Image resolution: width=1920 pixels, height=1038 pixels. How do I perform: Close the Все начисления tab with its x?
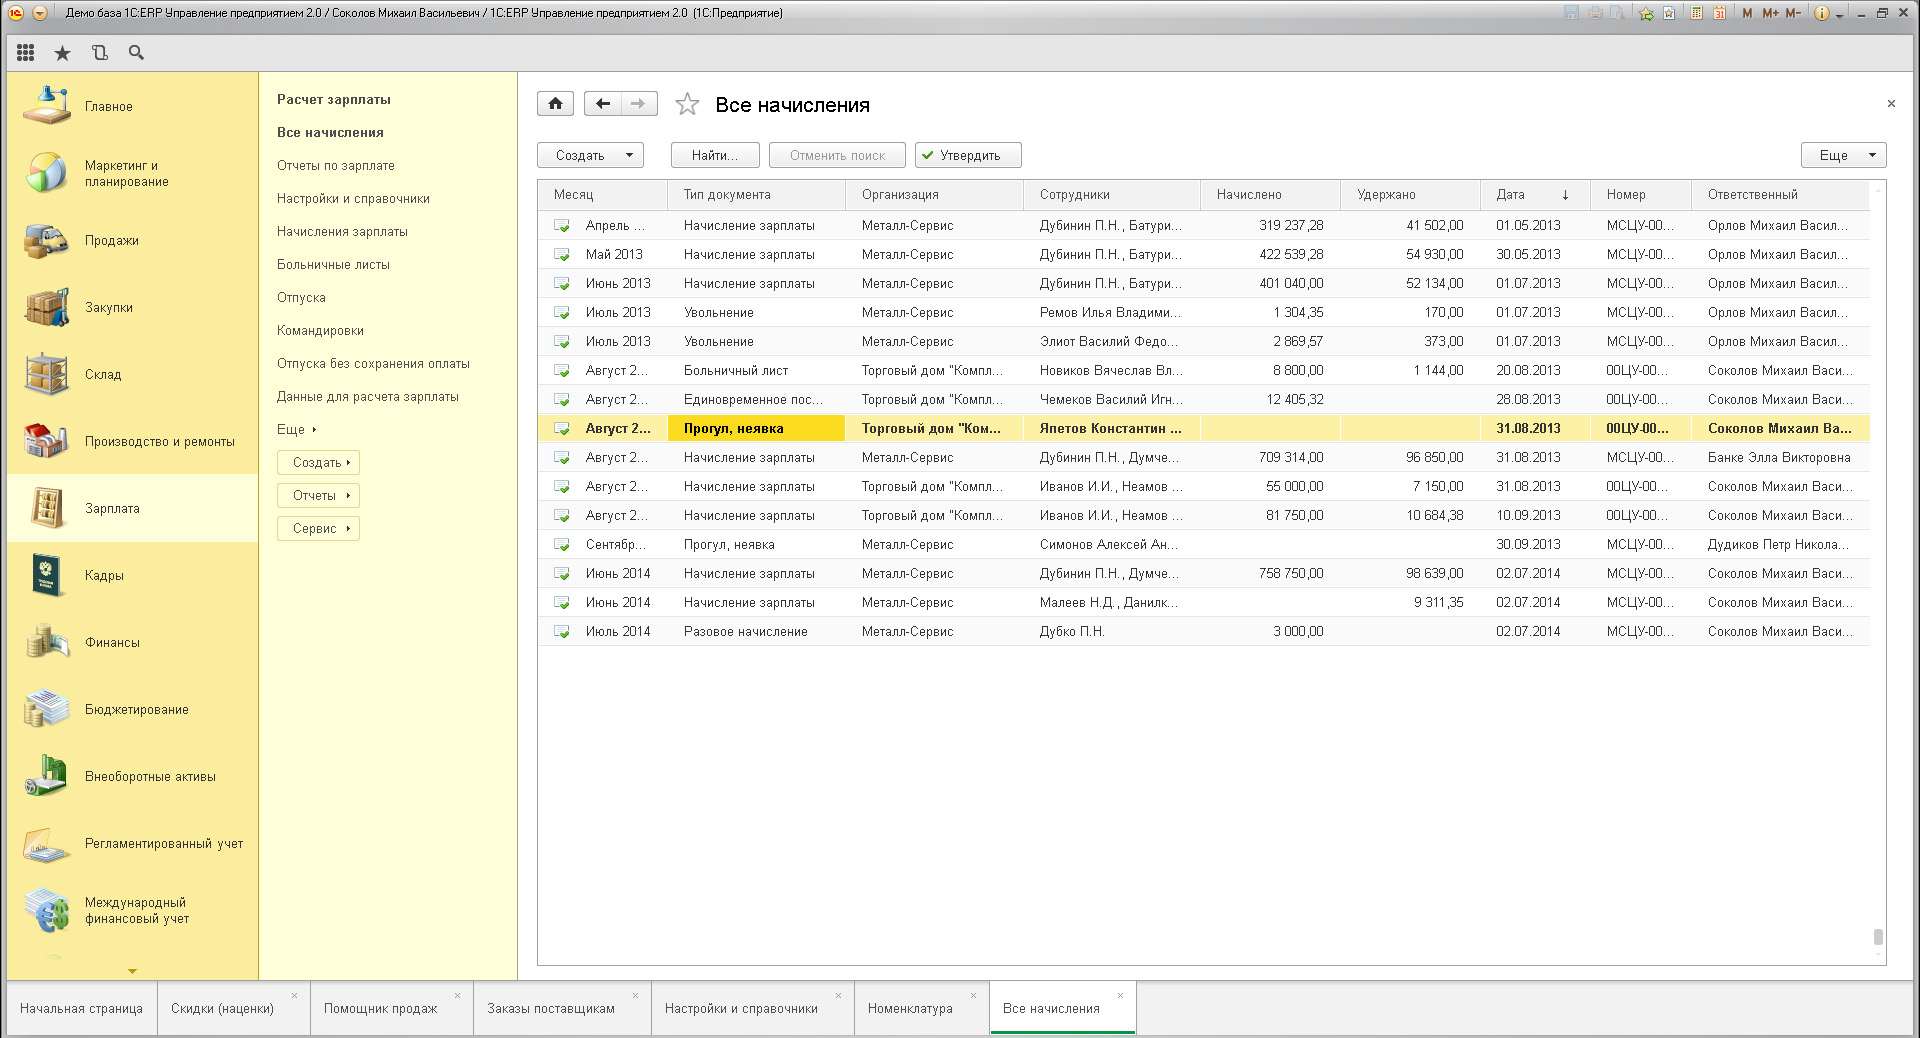pyautogui.click(x=1120, y=995)
